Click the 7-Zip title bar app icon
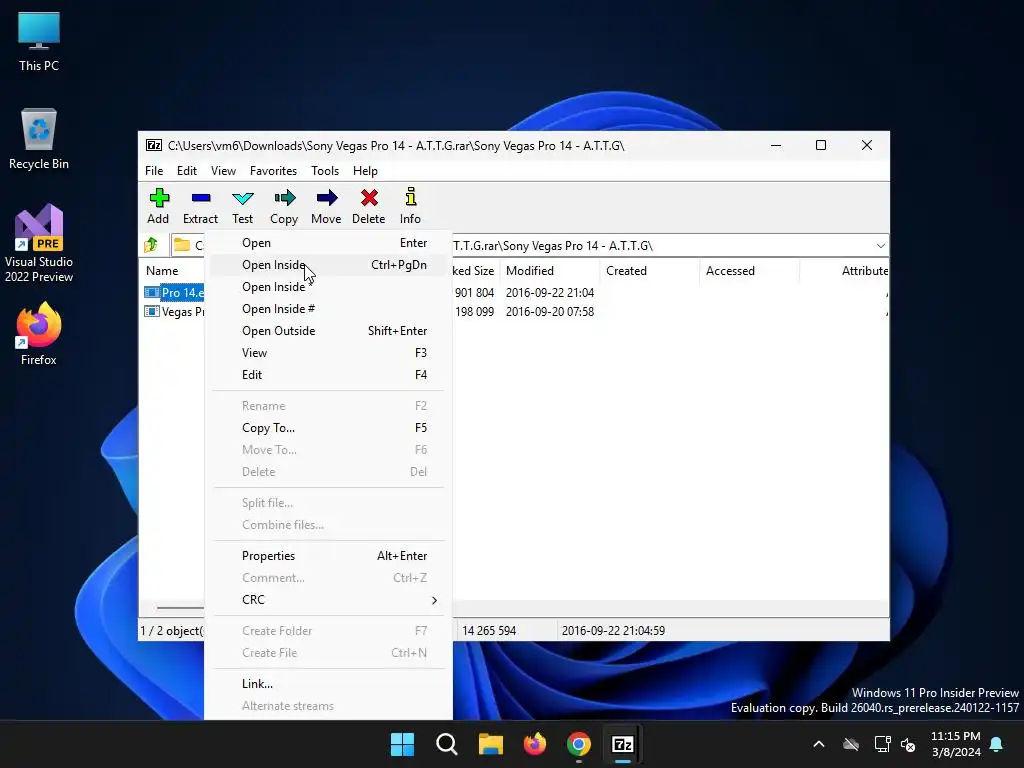Viewport: 1024px width, 768px height. click(x=153, y=145)
